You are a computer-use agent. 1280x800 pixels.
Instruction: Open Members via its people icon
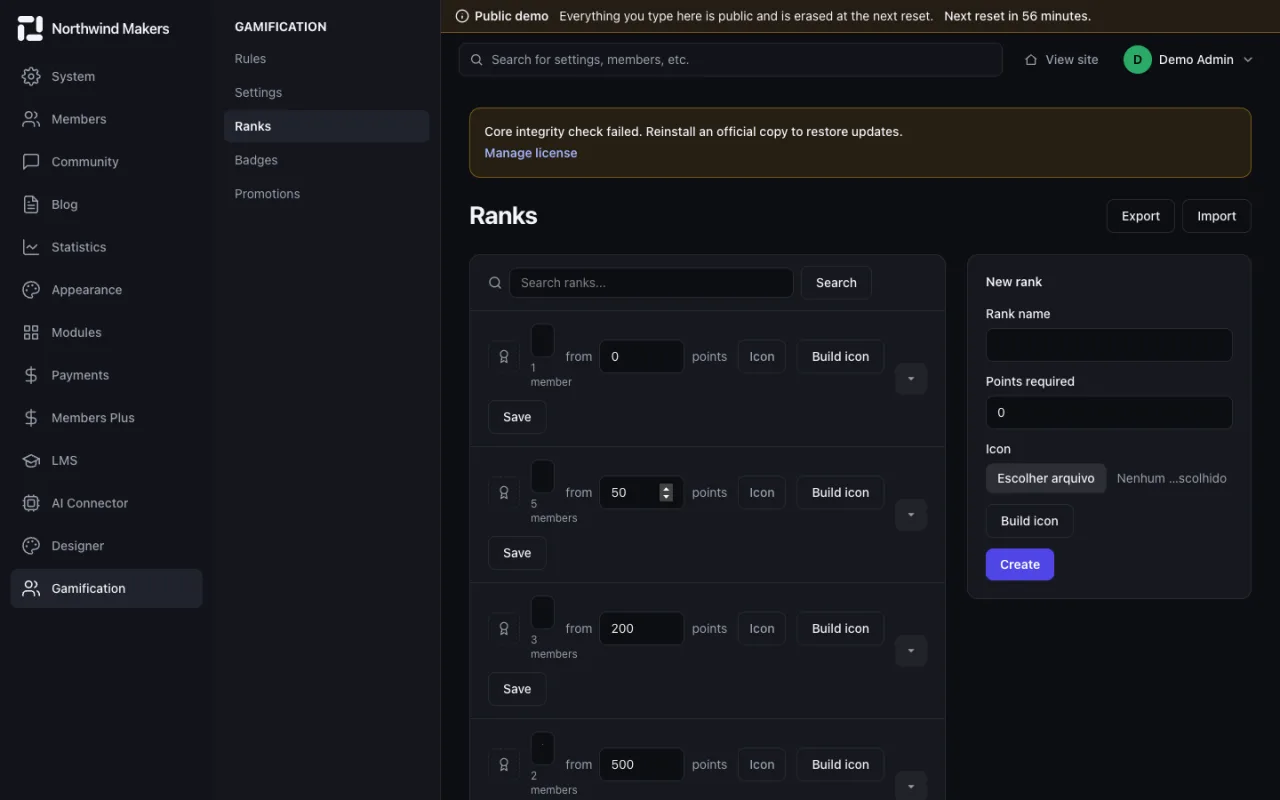coord(31,119)
